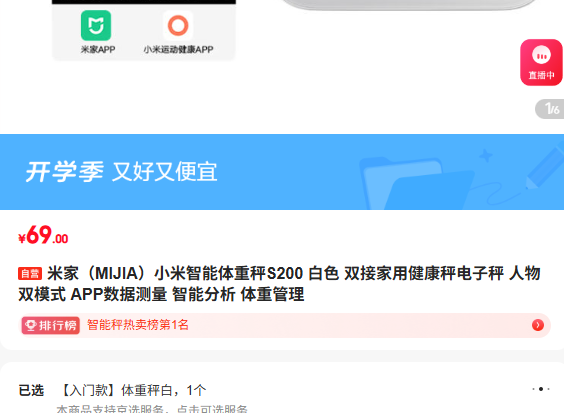Open the 开学季 又好又便宜 promo banner
This screenshot has width=564, height=413.
tap(282, 172)
